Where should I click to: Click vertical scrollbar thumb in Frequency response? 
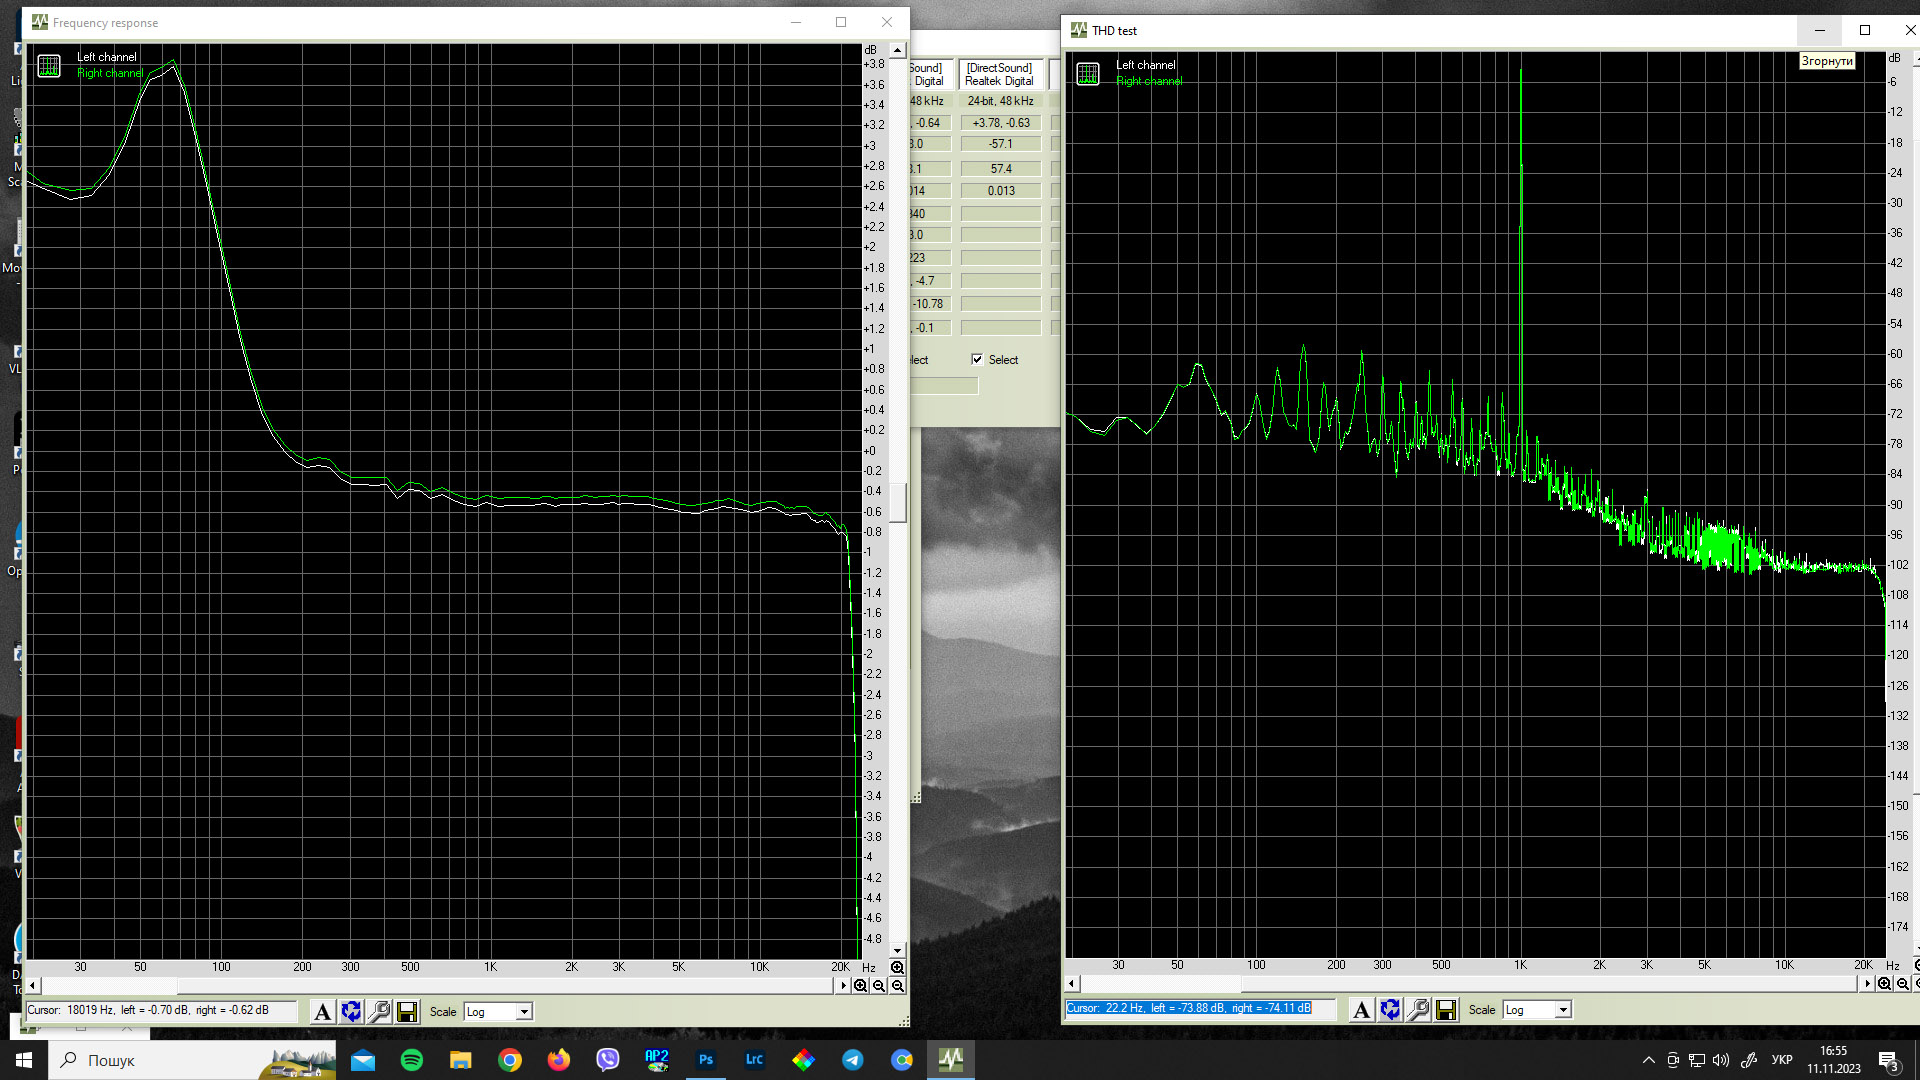click(x=898, y=503)
